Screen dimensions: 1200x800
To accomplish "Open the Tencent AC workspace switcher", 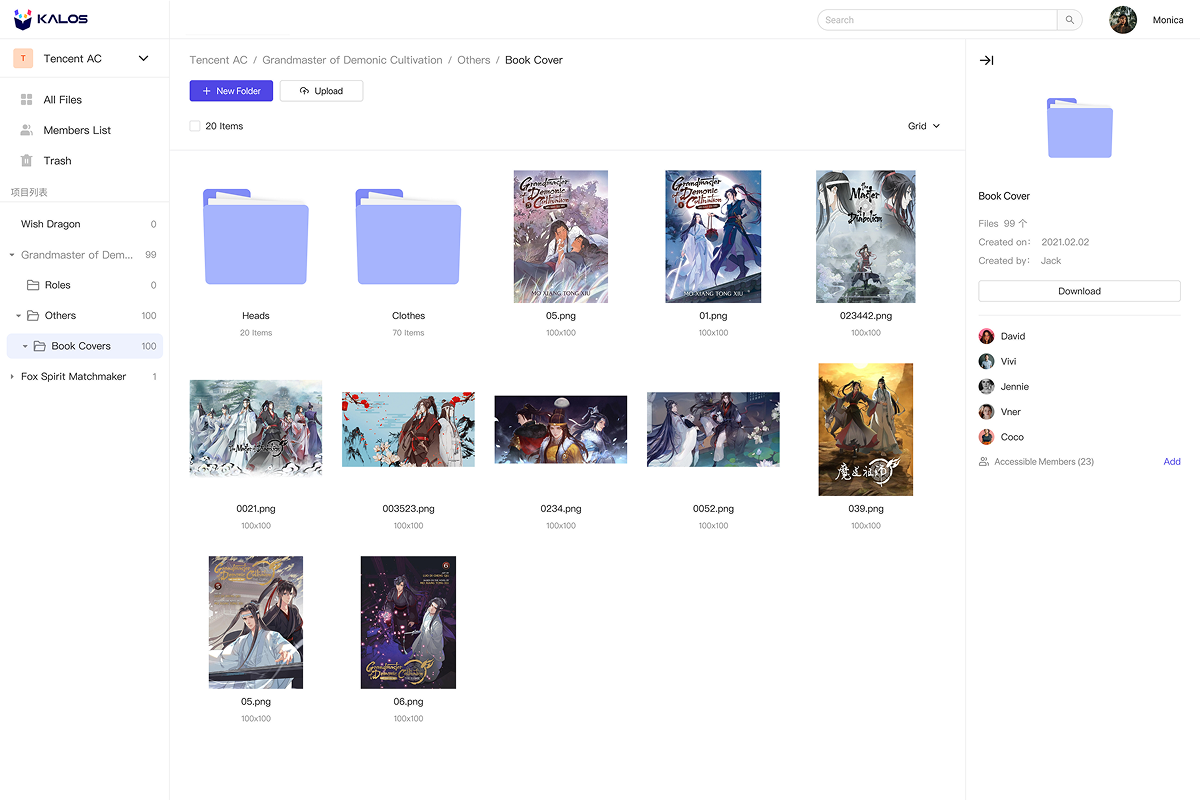I will click(x=143, y=58).
